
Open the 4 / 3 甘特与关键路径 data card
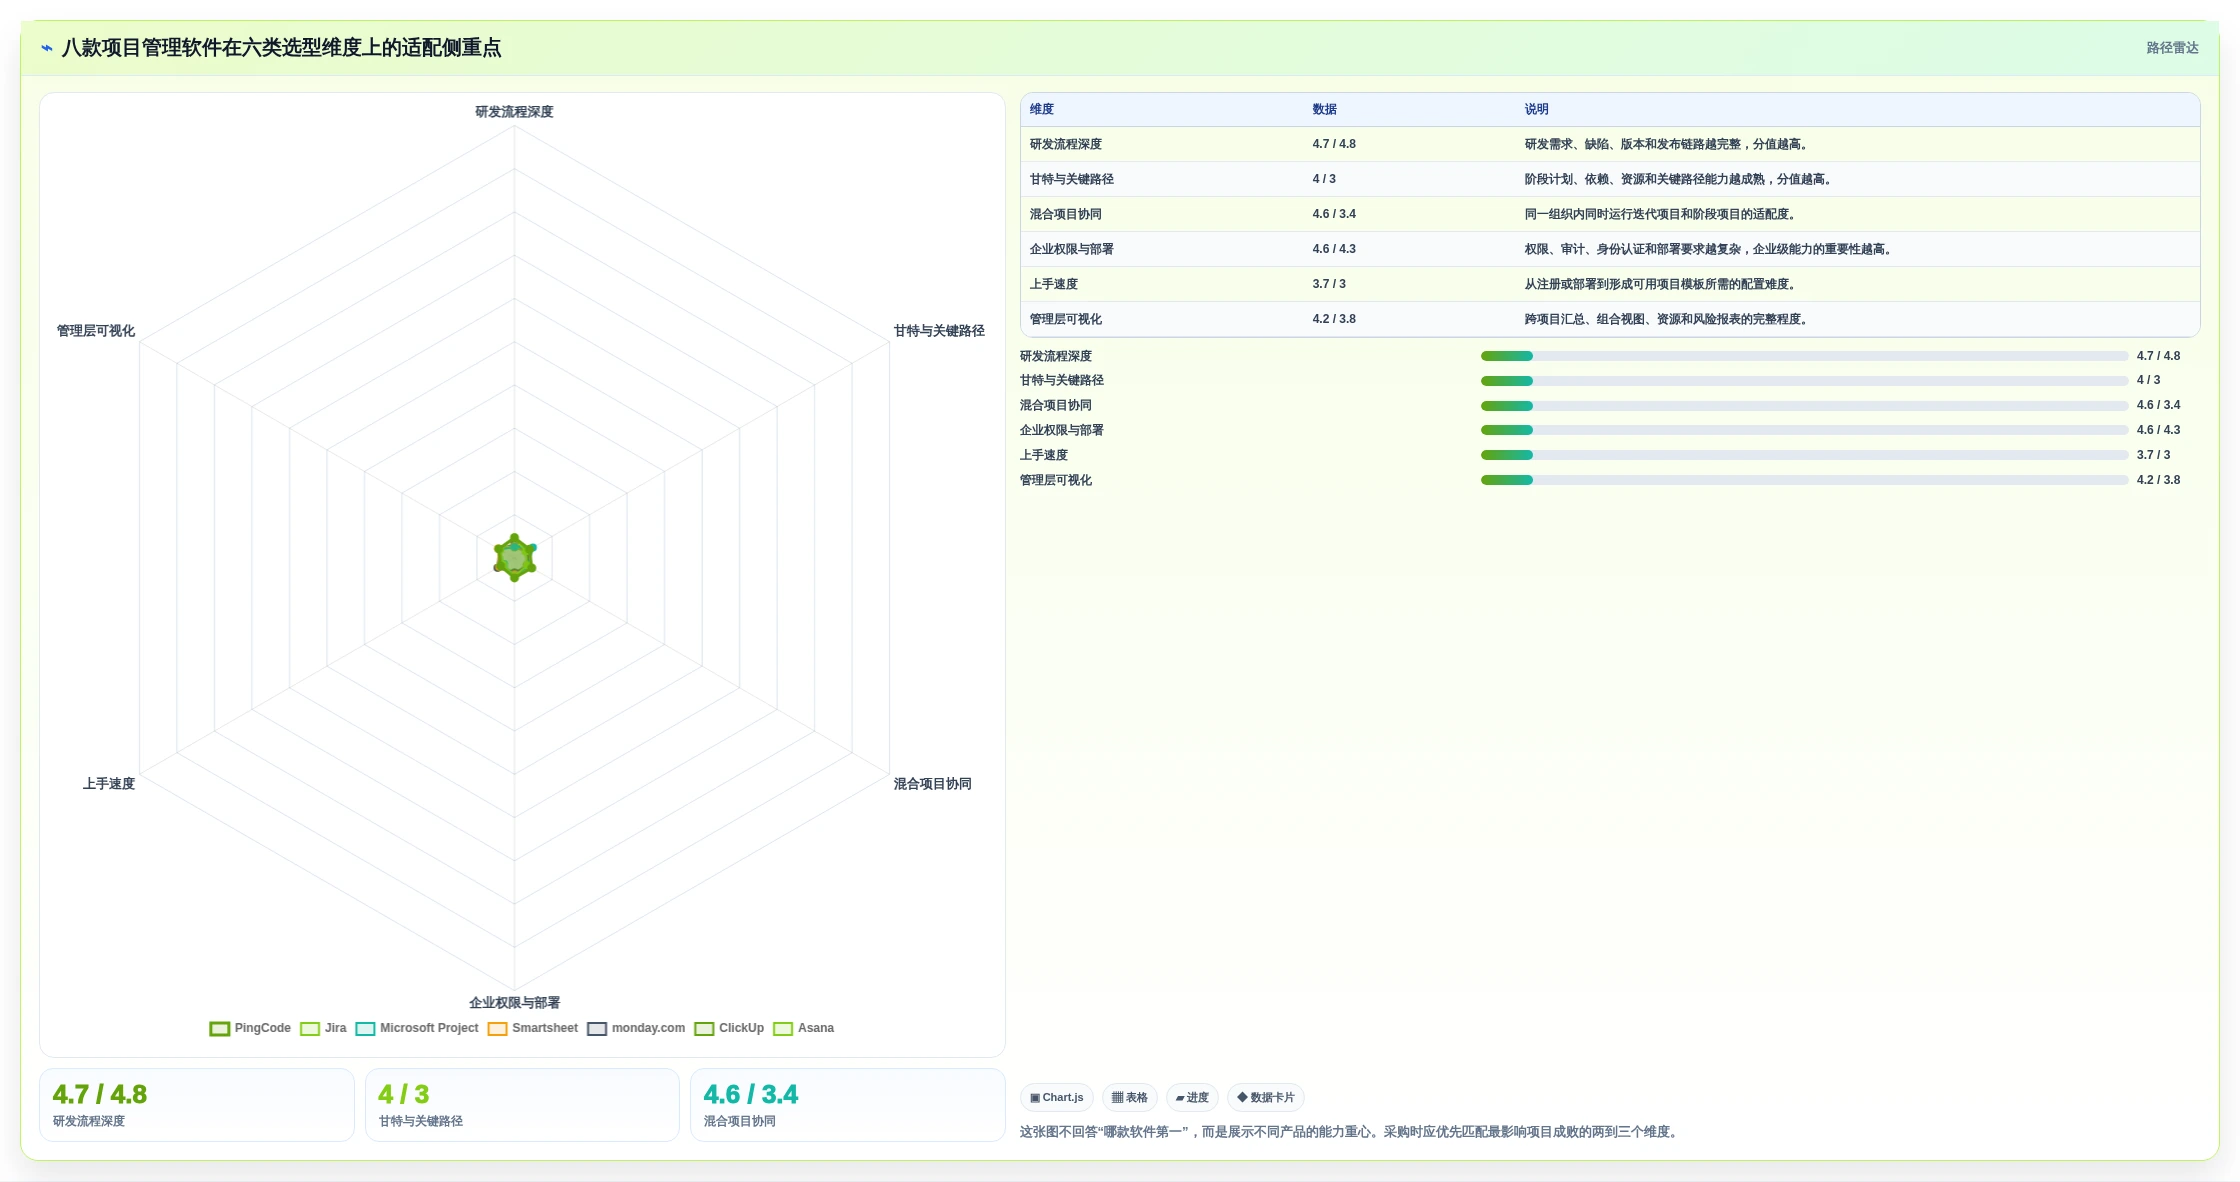point(522,1105)
